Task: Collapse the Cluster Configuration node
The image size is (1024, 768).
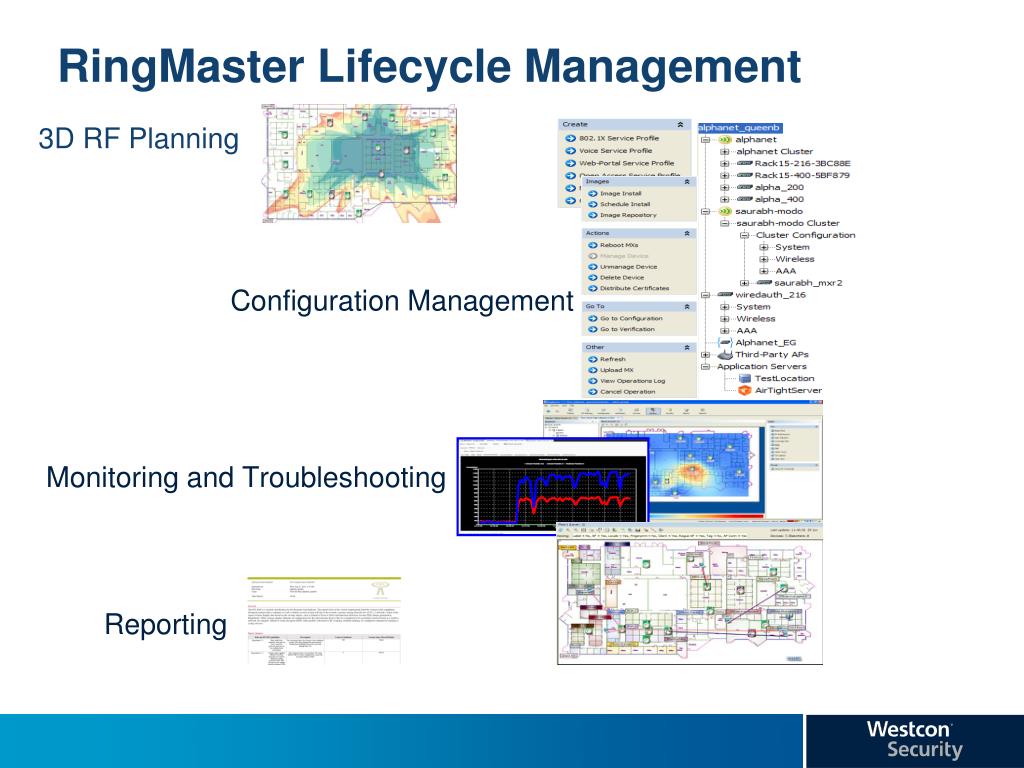Action: pos(744,235)
